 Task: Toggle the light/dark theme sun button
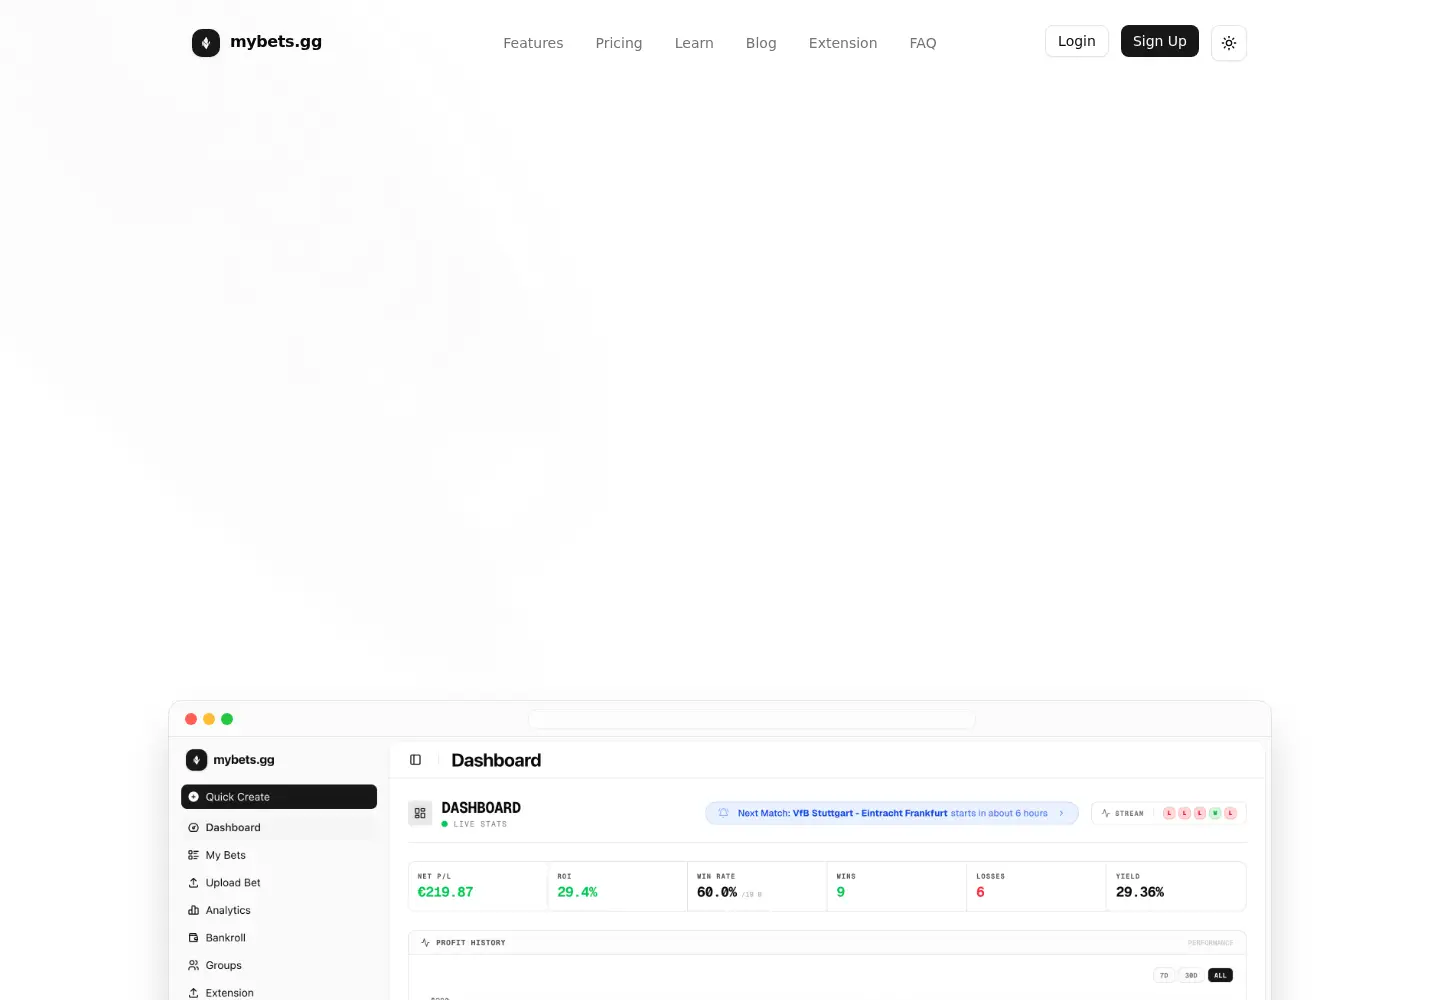[x=1229, y=43]
